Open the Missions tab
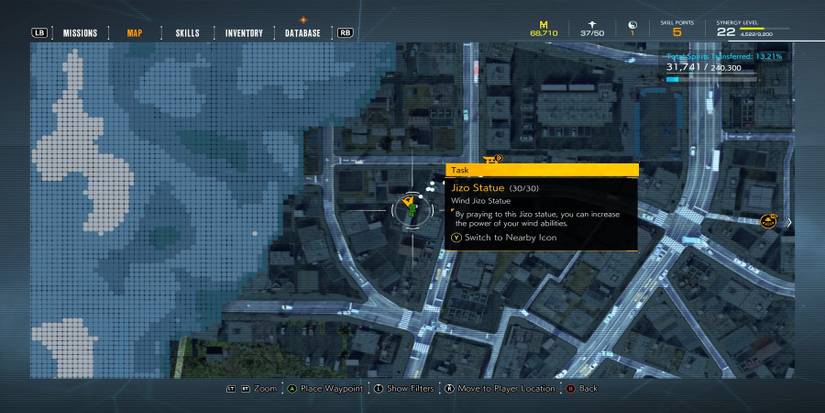The width and height of the screenshot is (825, 413). (x=80, y=33)
